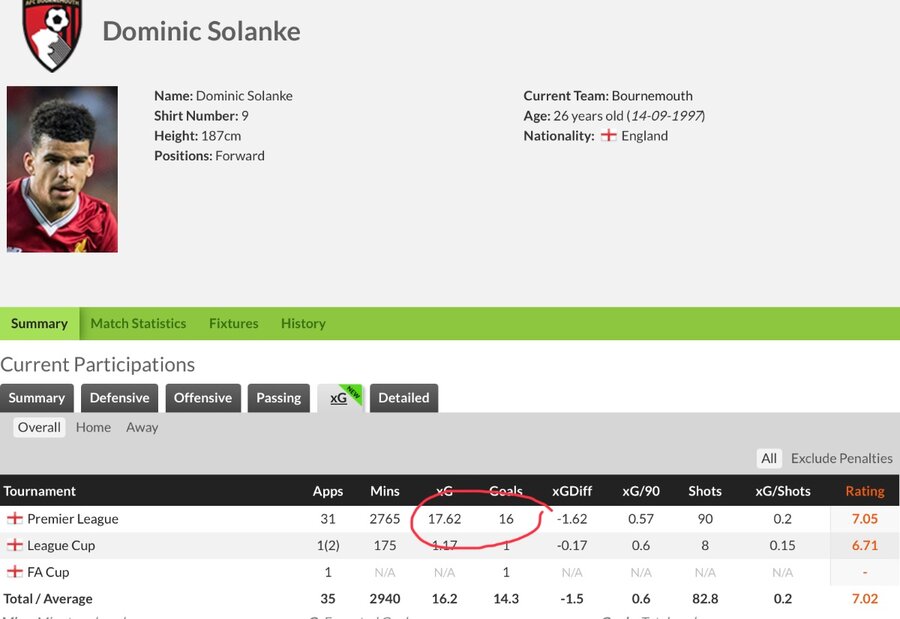This screenshot has height=619, width=900.
Task: Select the Passing stats button
Action: click(x=278, y=398)
